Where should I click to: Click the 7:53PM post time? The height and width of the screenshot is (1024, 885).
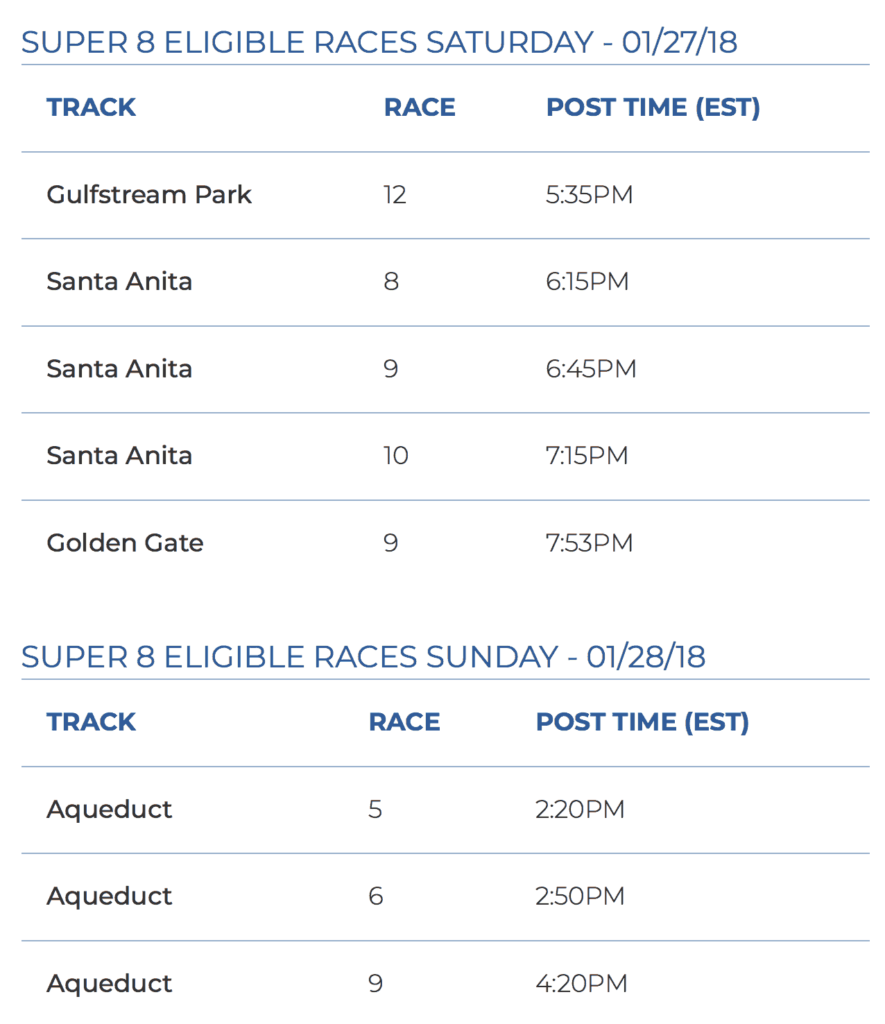point(589,543)
